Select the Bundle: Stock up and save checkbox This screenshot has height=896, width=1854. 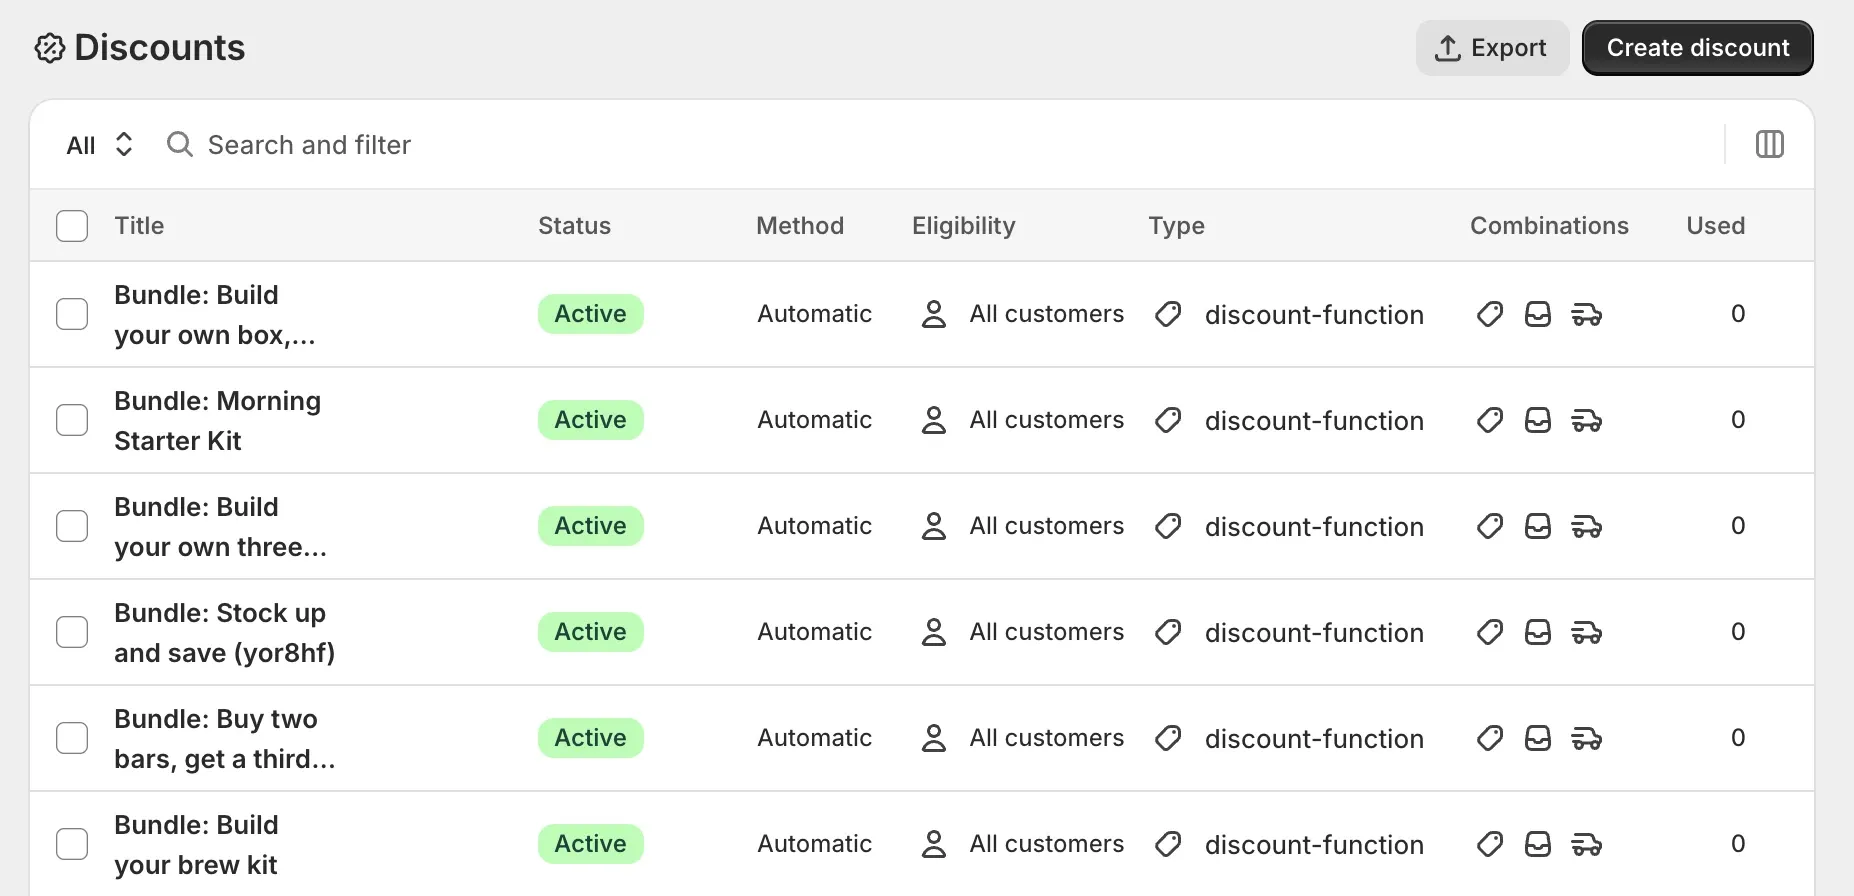[x=72, y=632]
